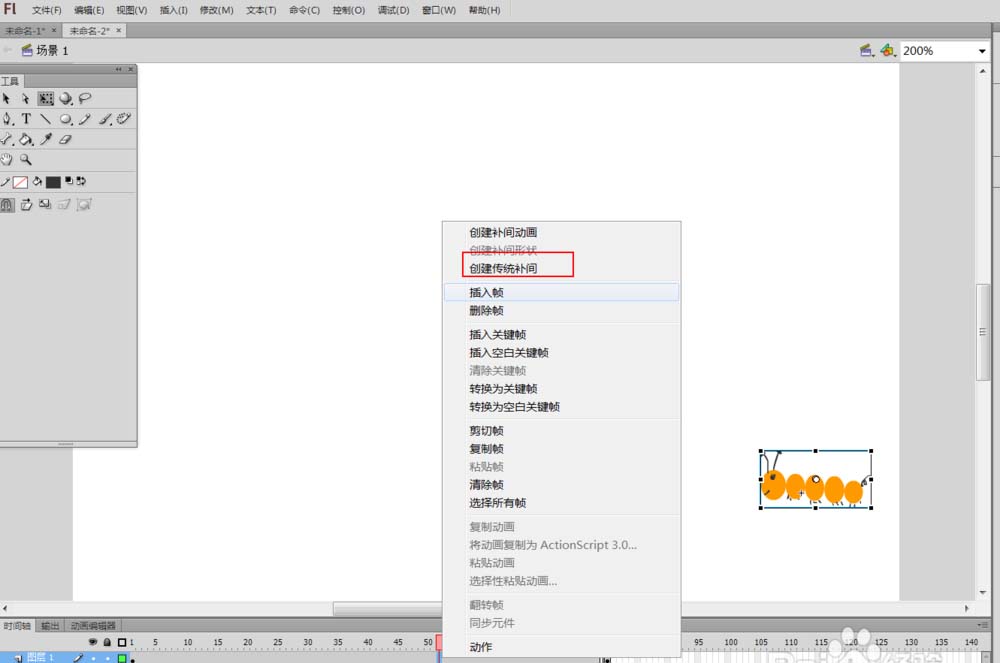Open the 文件(F) menu
This screenshot has height=663, width=1000.
click(x=47, y=10)
